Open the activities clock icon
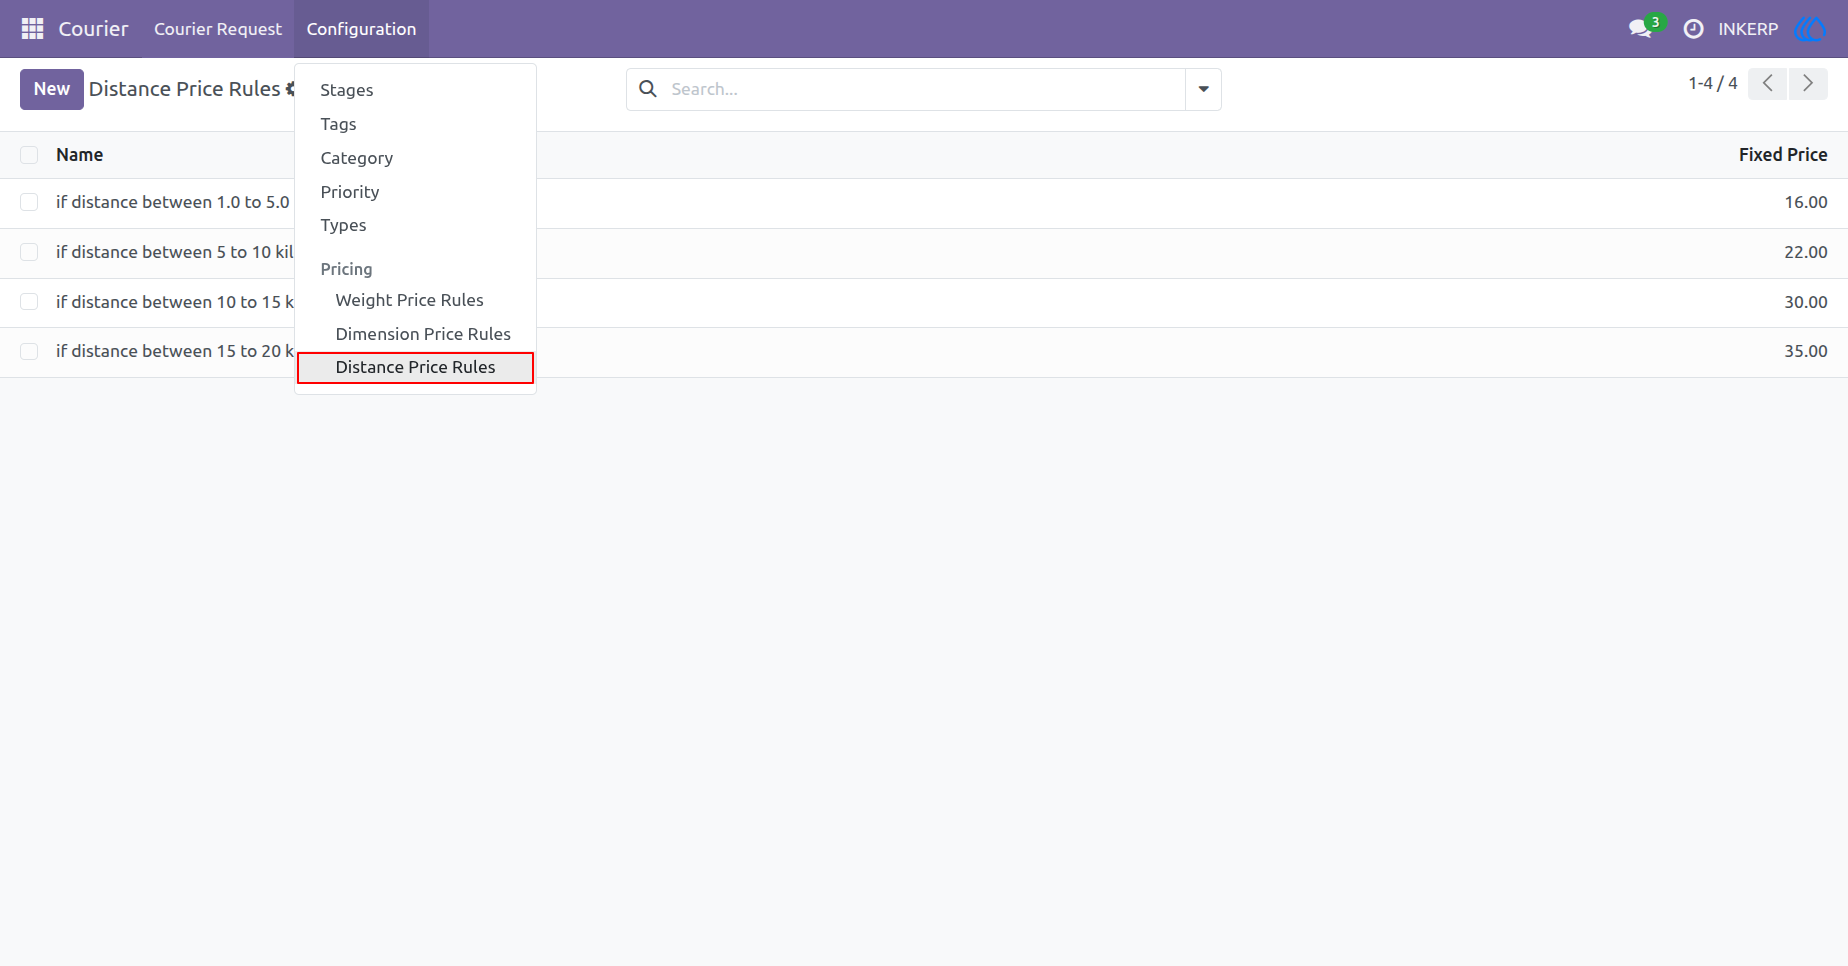This screenshot has height=966, width=1848. (1693, 29)
